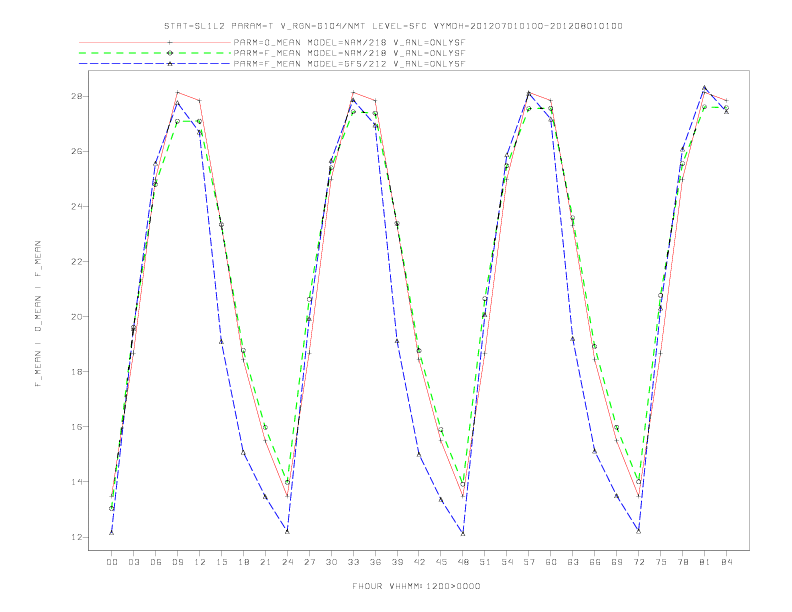Click x-axis forecast hour label 00
792x612 pixels.
coord(112,562)
